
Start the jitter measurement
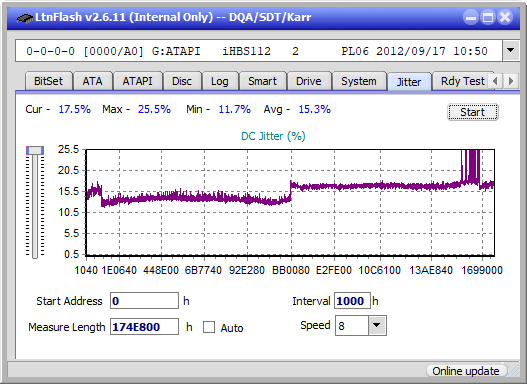(473, 112)
